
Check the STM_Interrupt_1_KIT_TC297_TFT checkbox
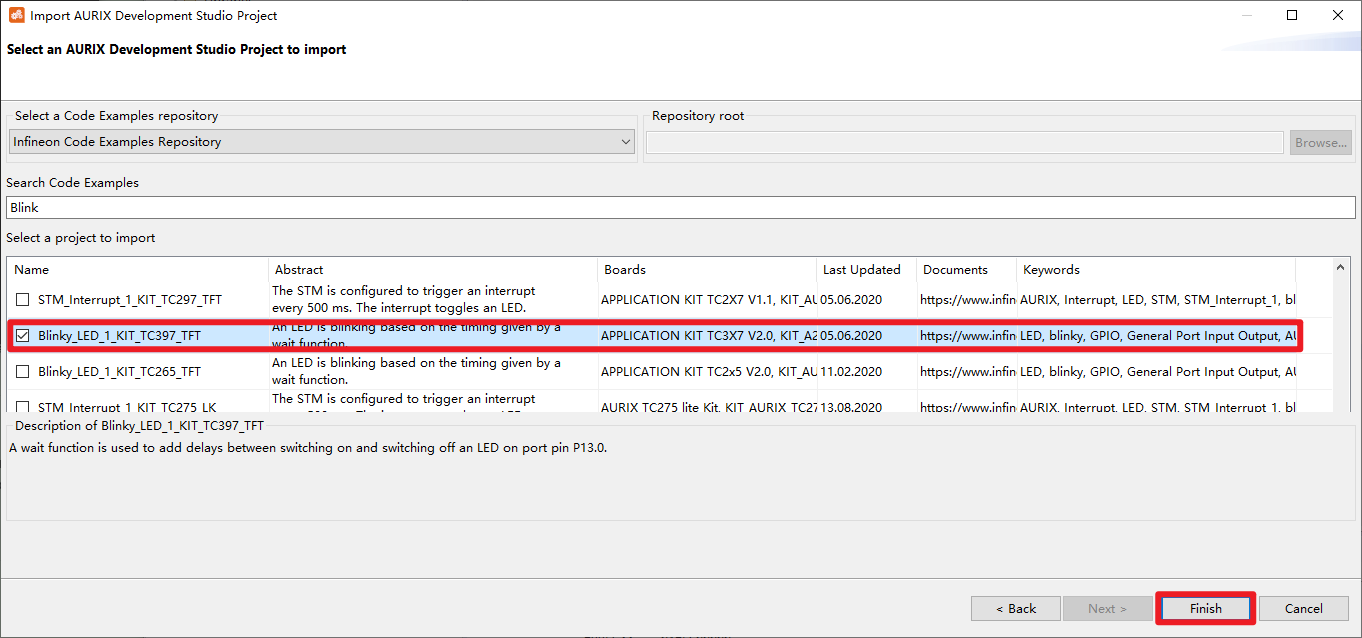(23, 300)
